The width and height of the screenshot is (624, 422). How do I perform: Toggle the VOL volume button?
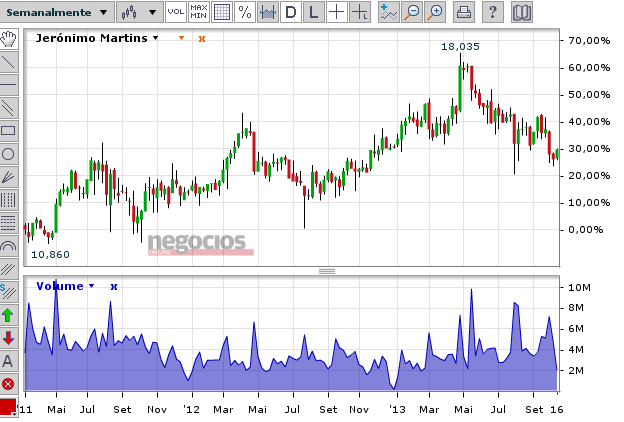point(176,12)
